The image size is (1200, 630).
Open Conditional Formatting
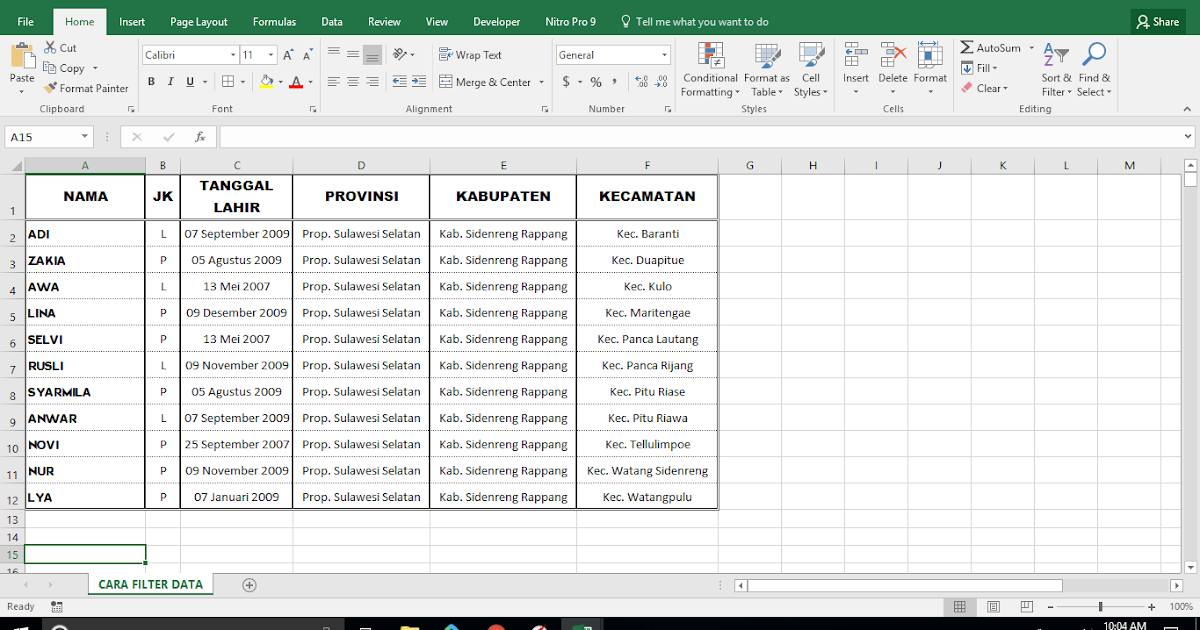(710, 68)
